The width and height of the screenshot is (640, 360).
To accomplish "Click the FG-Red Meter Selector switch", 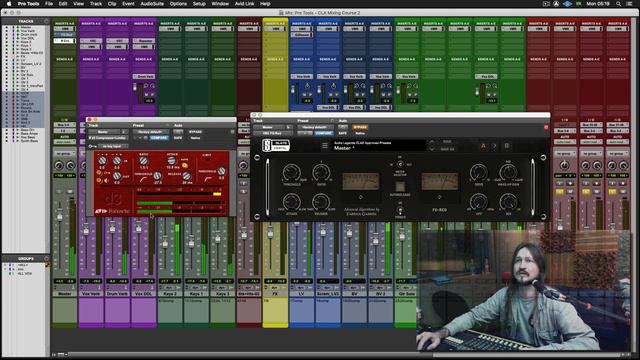I will [400, 164].
